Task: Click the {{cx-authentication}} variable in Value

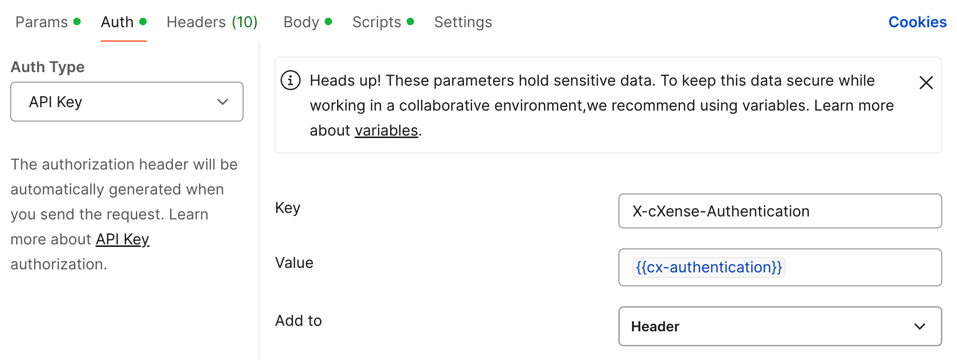Action: [x=709, y=267]
